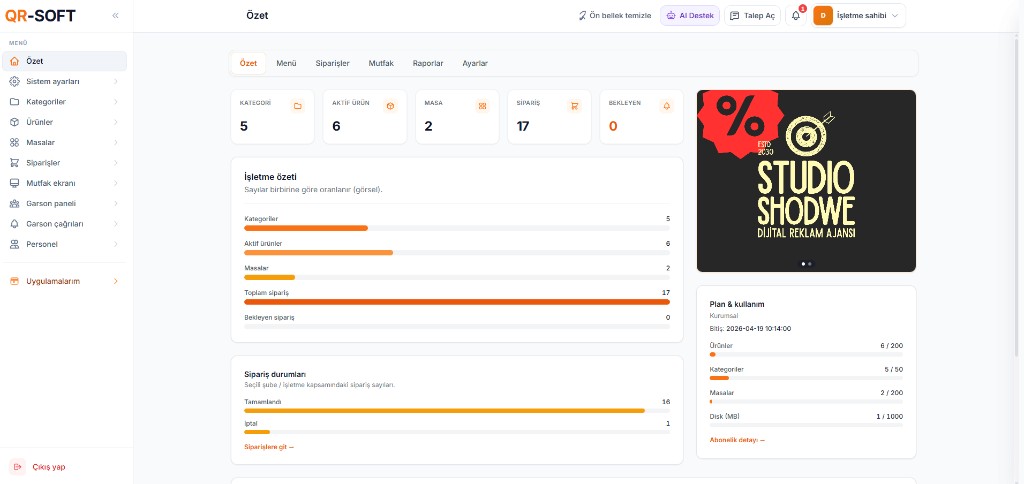Open the Raporlar tab
The height and width of the screenshot is (484, 1024).
(x=428, y=63)
